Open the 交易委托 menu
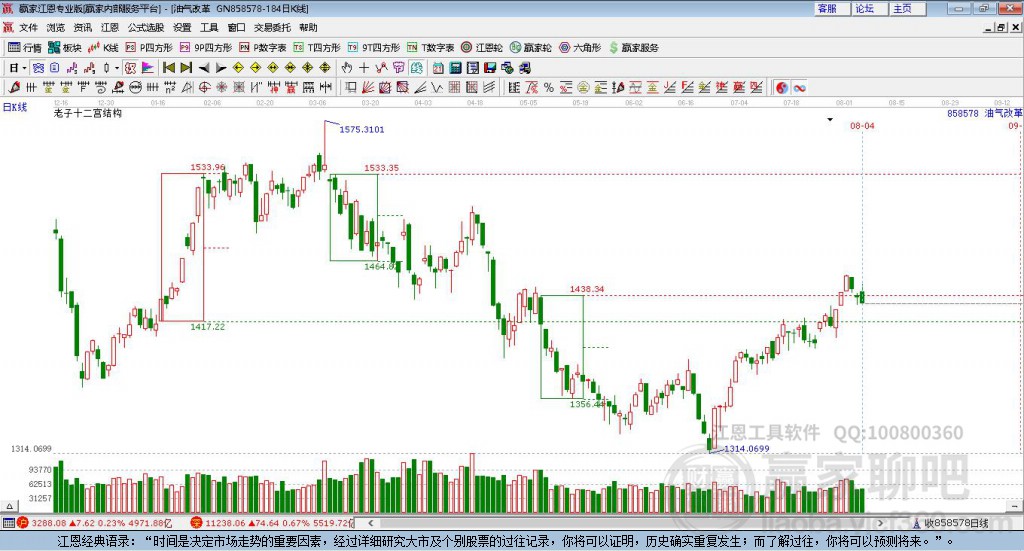 point(272,27)
